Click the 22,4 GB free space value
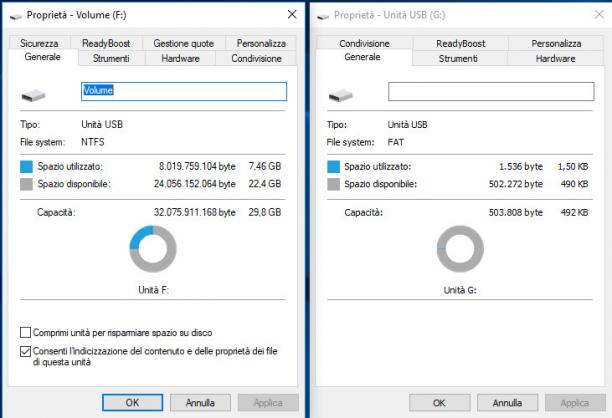This screenshot has height=418, width=612. [x=265, y=184]
